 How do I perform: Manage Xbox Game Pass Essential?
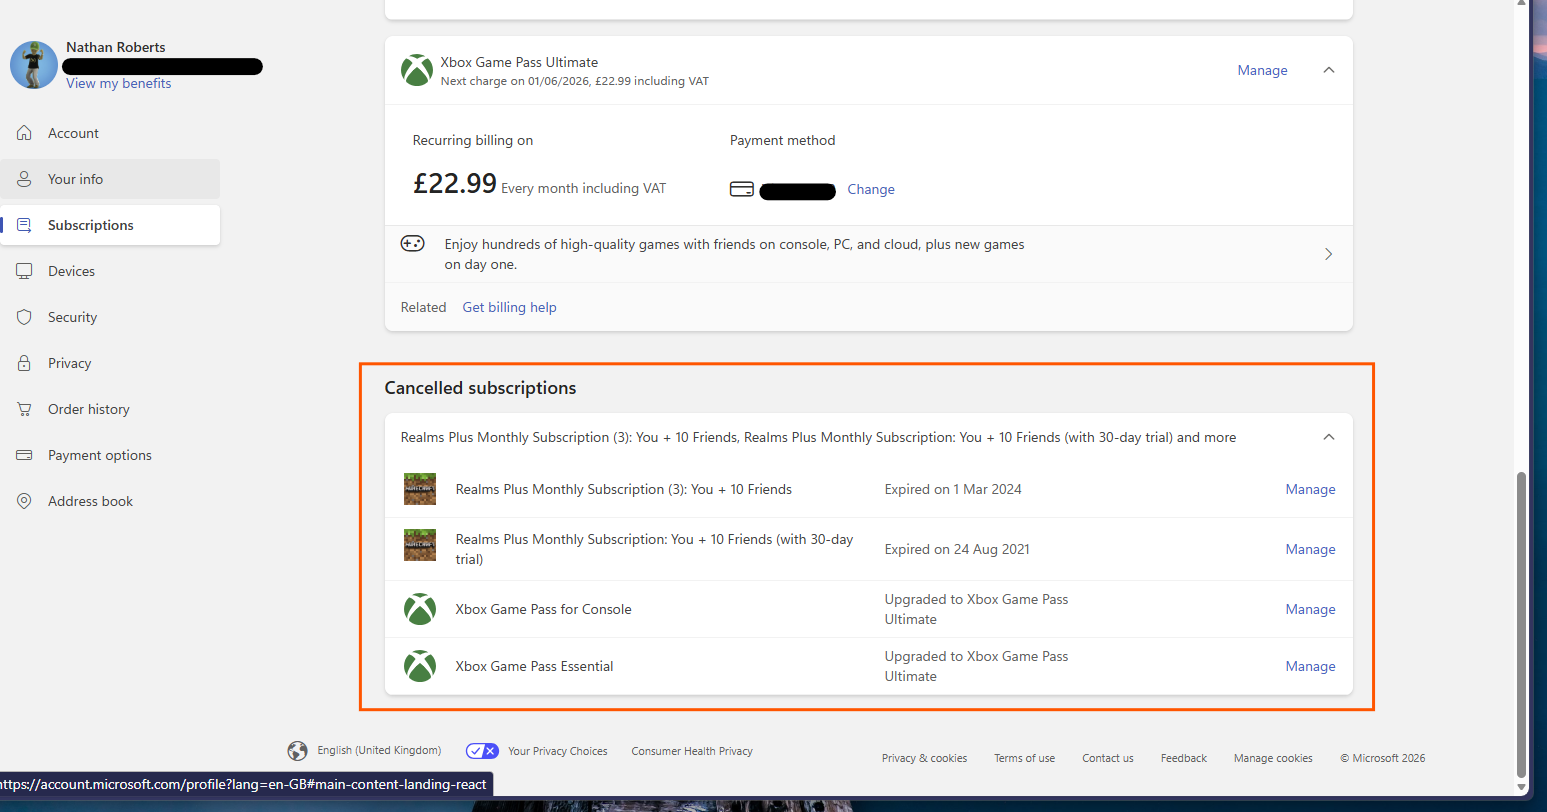[1310, 666]
